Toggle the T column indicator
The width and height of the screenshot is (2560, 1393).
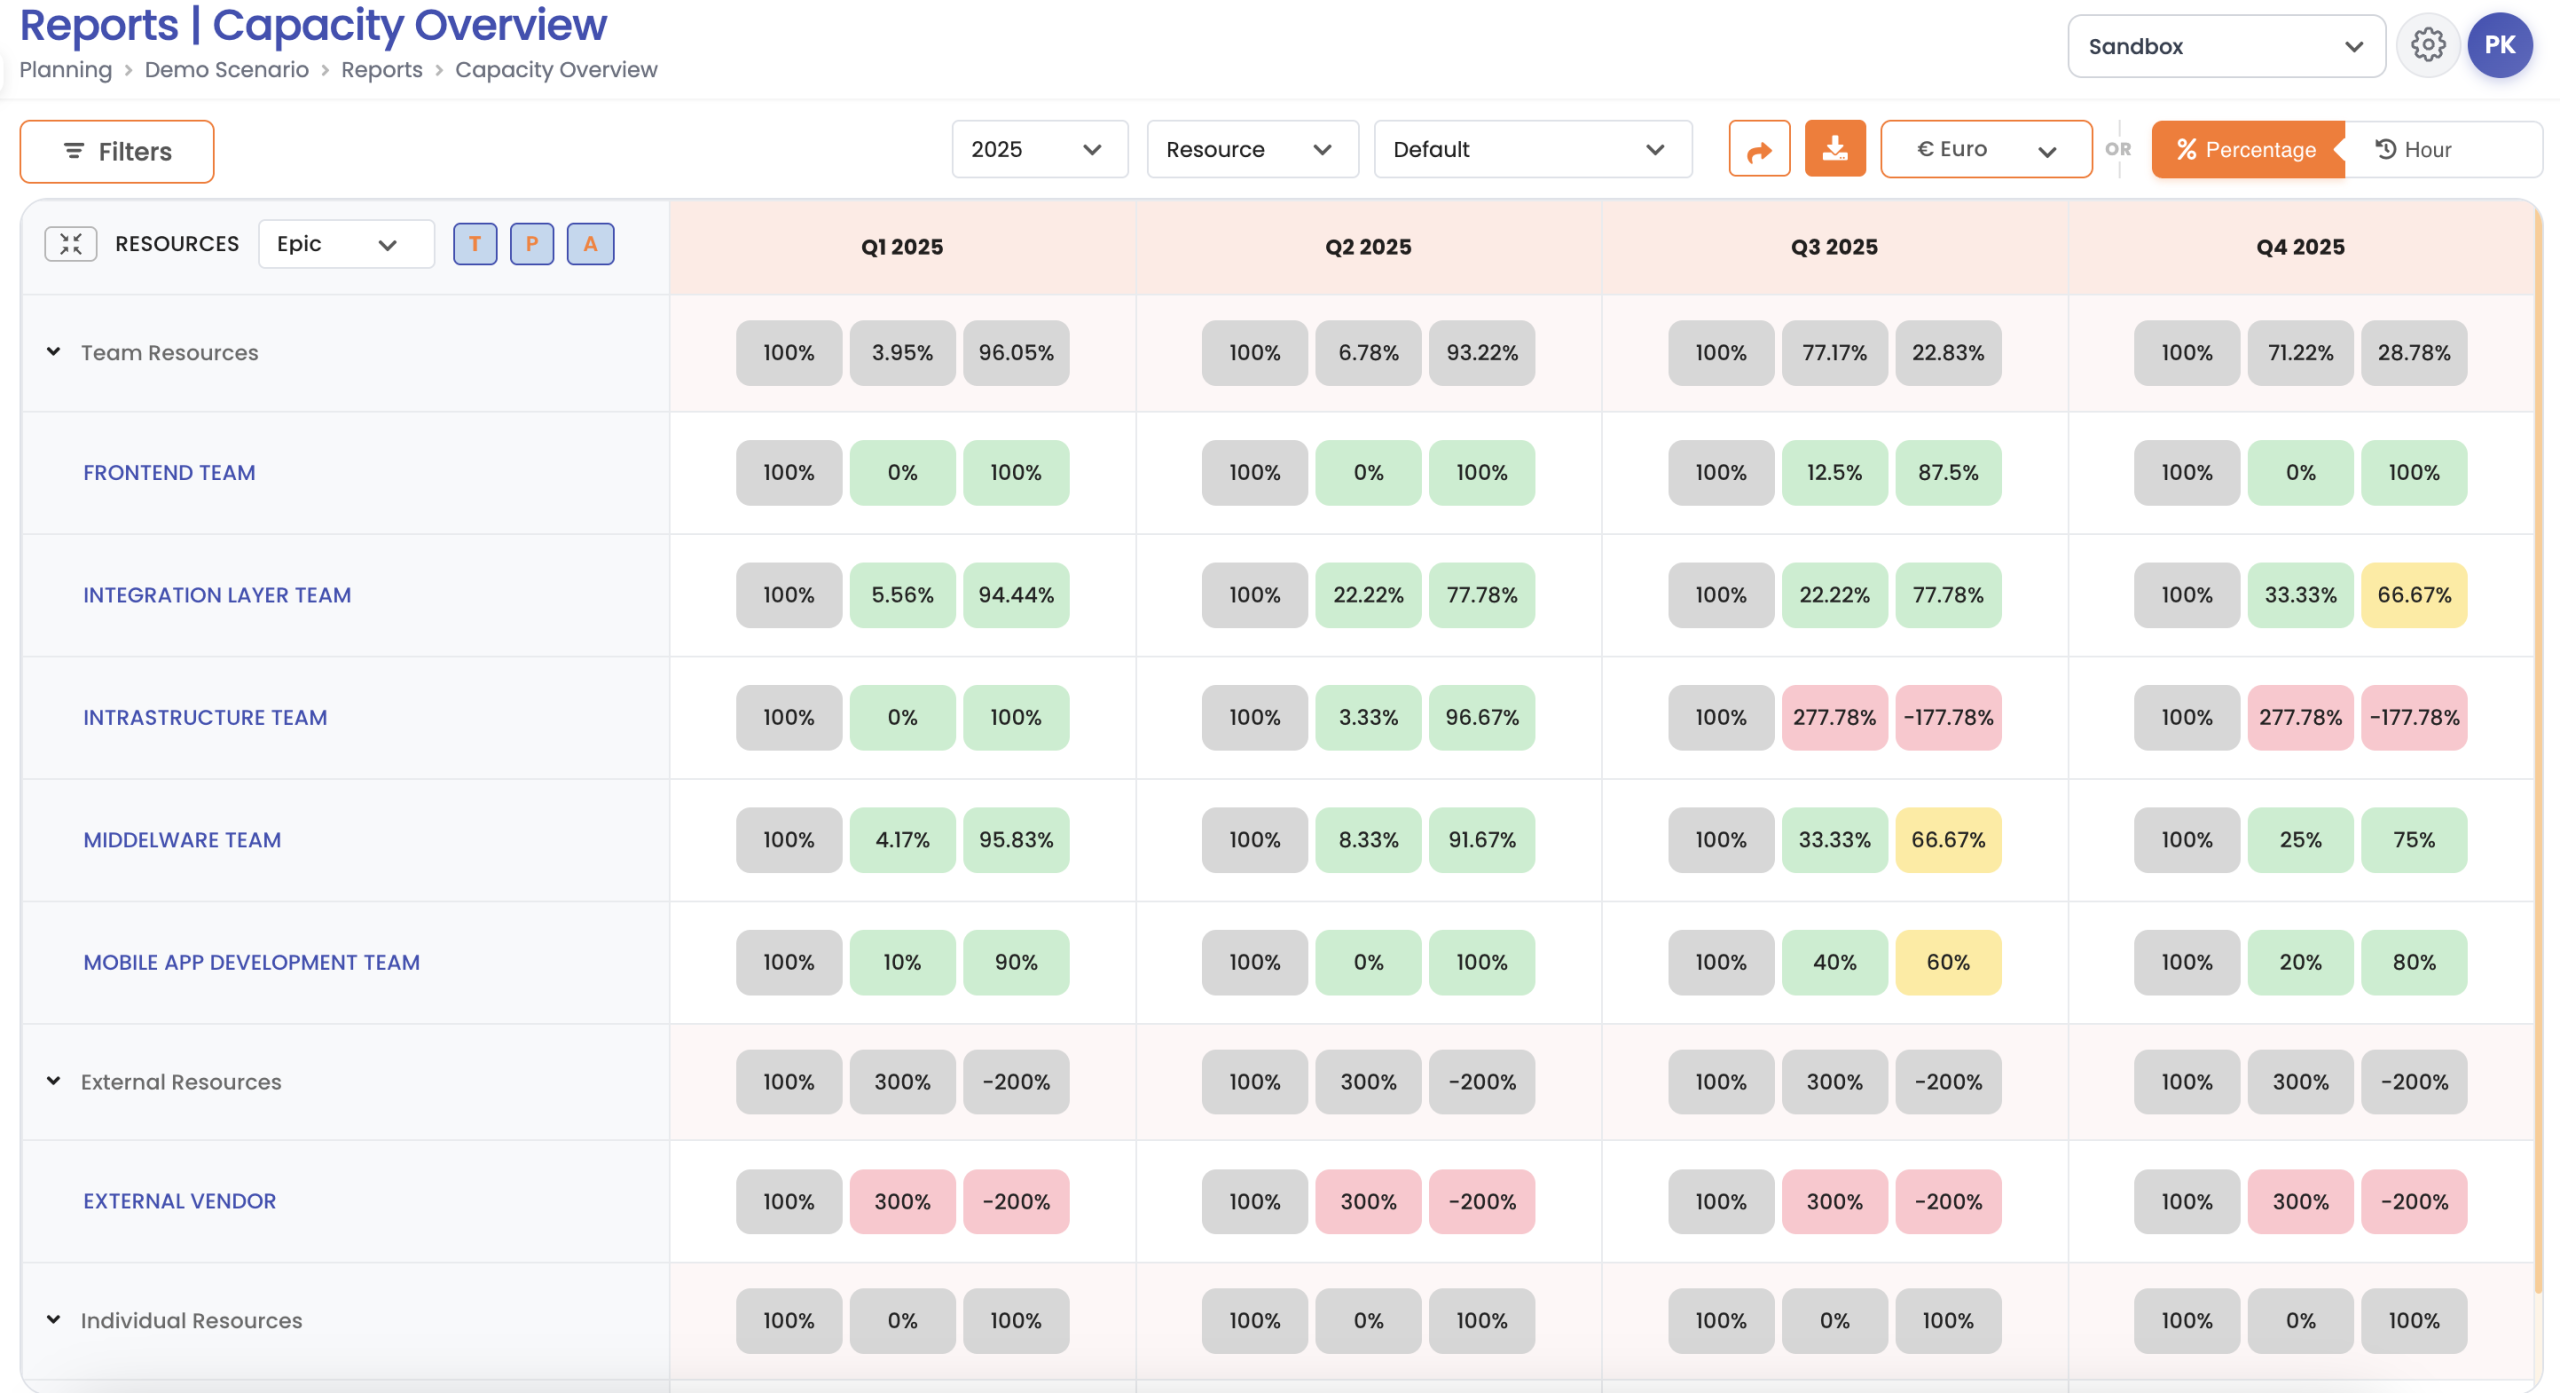coord(475,244)
